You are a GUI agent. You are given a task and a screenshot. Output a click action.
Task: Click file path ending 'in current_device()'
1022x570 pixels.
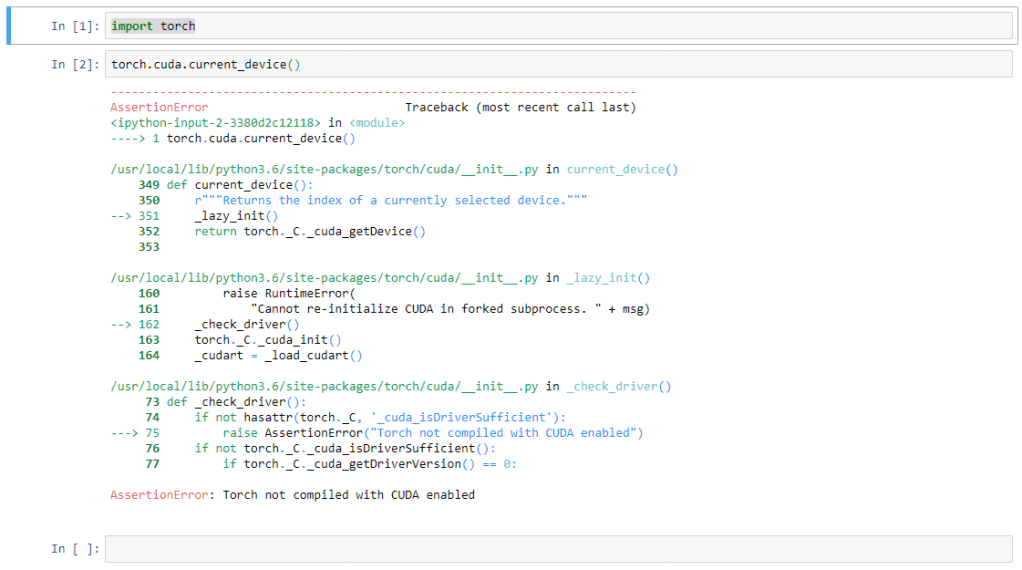click(394, 169)
